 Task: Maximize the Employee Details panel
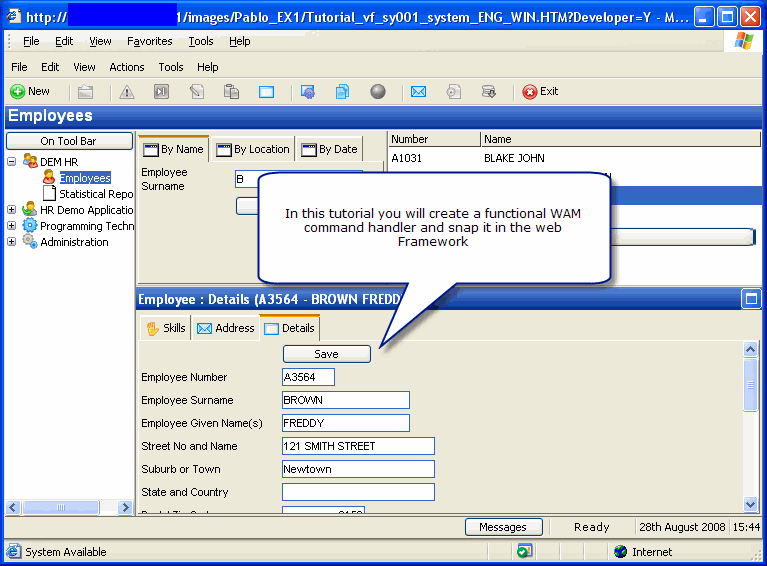(x=751, y=298)
